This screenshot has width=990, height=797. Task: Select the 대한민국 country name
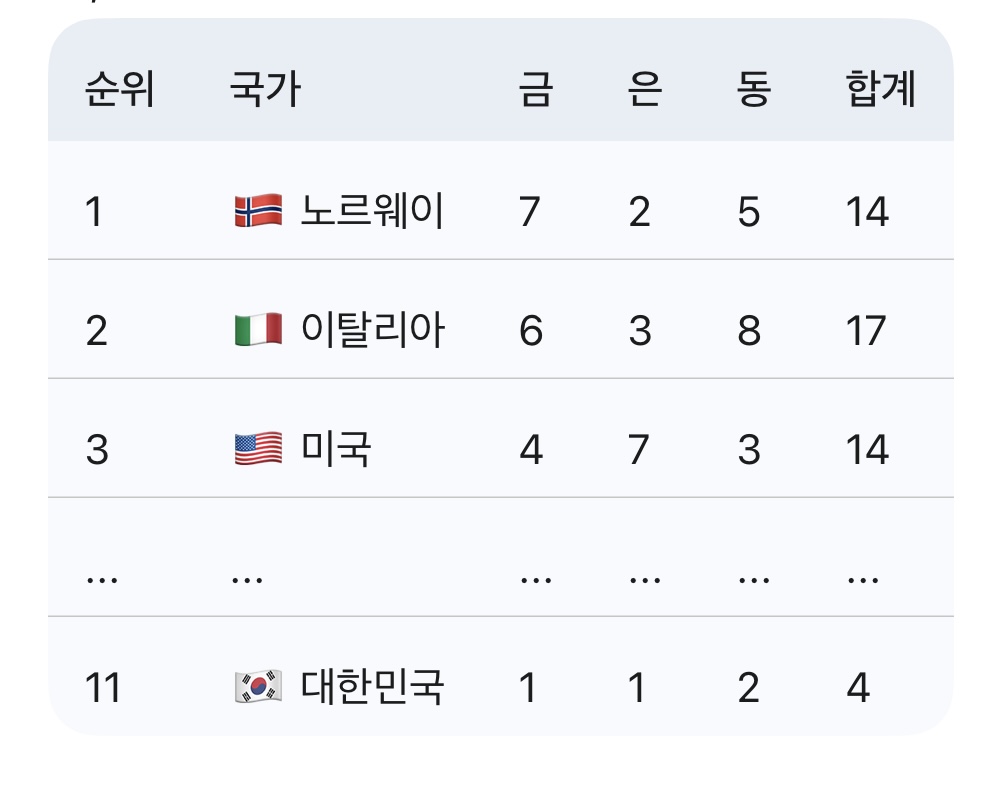(373, 686)
